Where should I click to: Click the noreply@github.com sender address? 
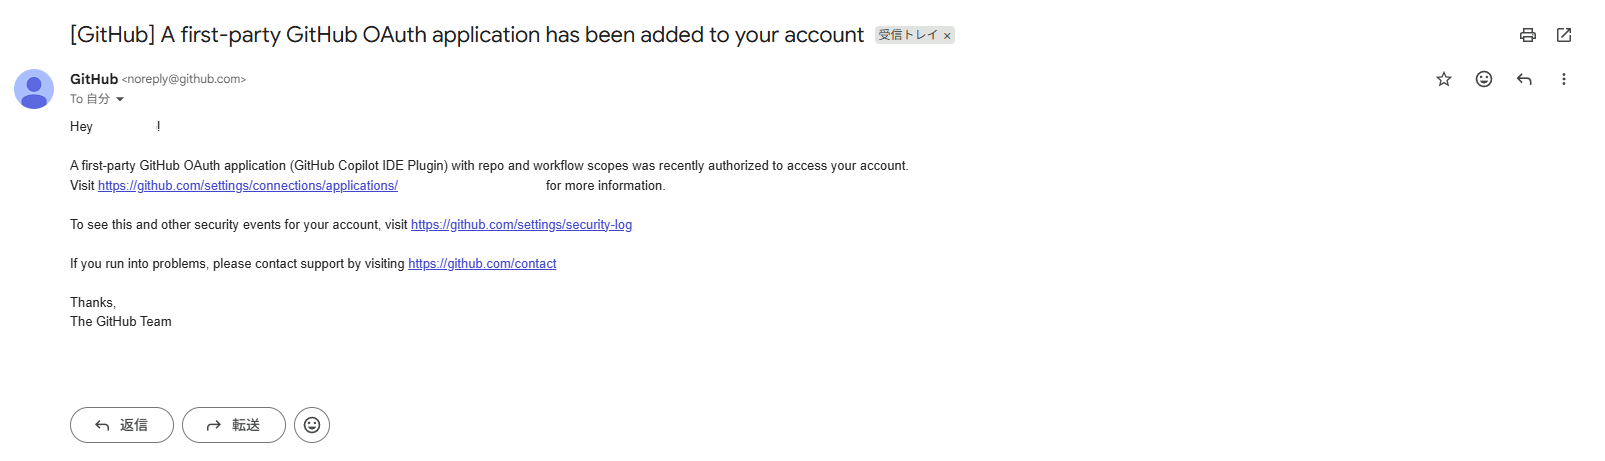pos(184,79)
